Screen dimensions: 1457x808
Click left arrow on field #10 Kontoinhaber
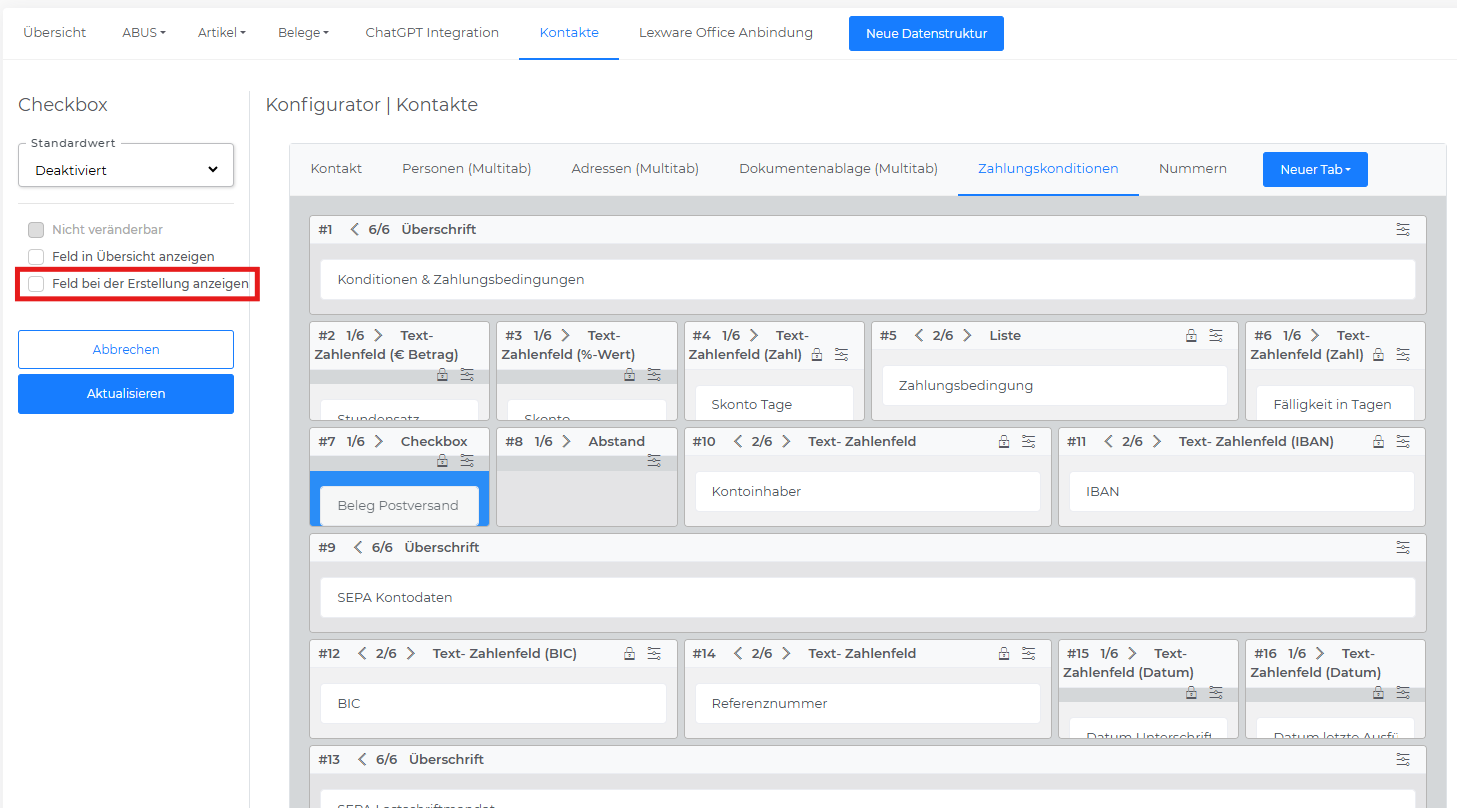(737, 442)
